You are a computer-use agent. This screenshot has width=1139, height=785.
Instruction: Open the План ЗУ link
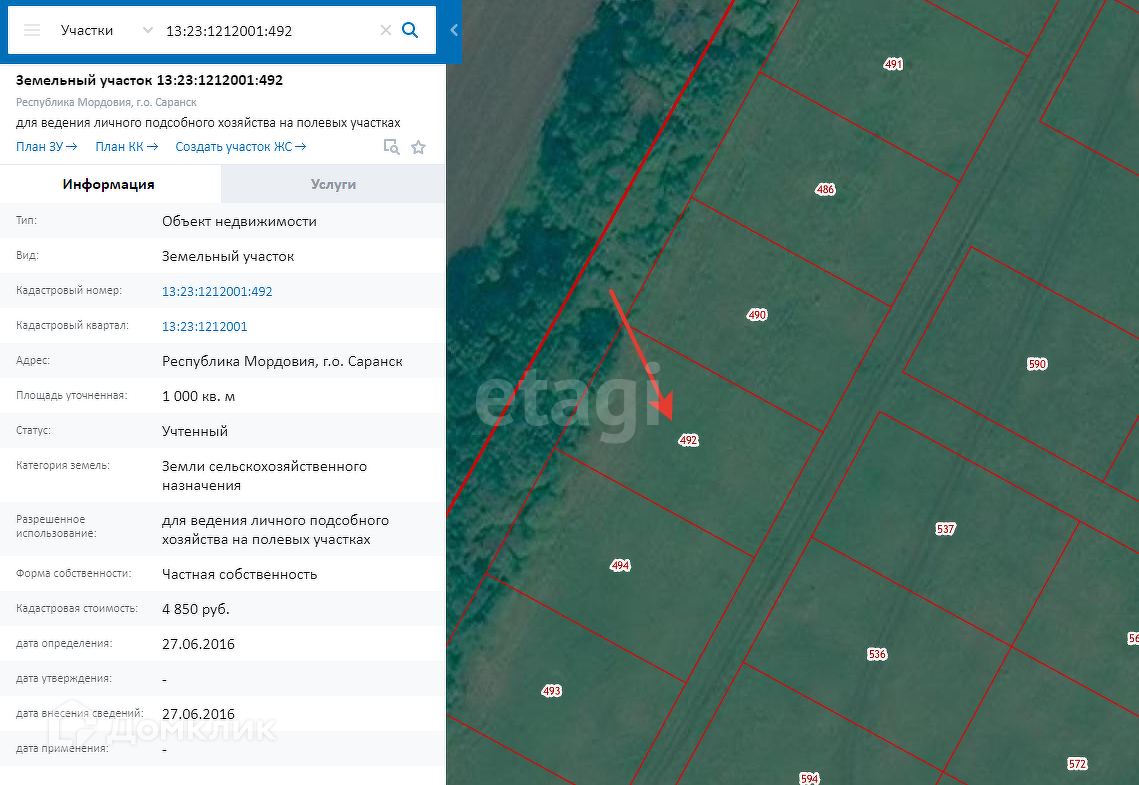point(46,147)
